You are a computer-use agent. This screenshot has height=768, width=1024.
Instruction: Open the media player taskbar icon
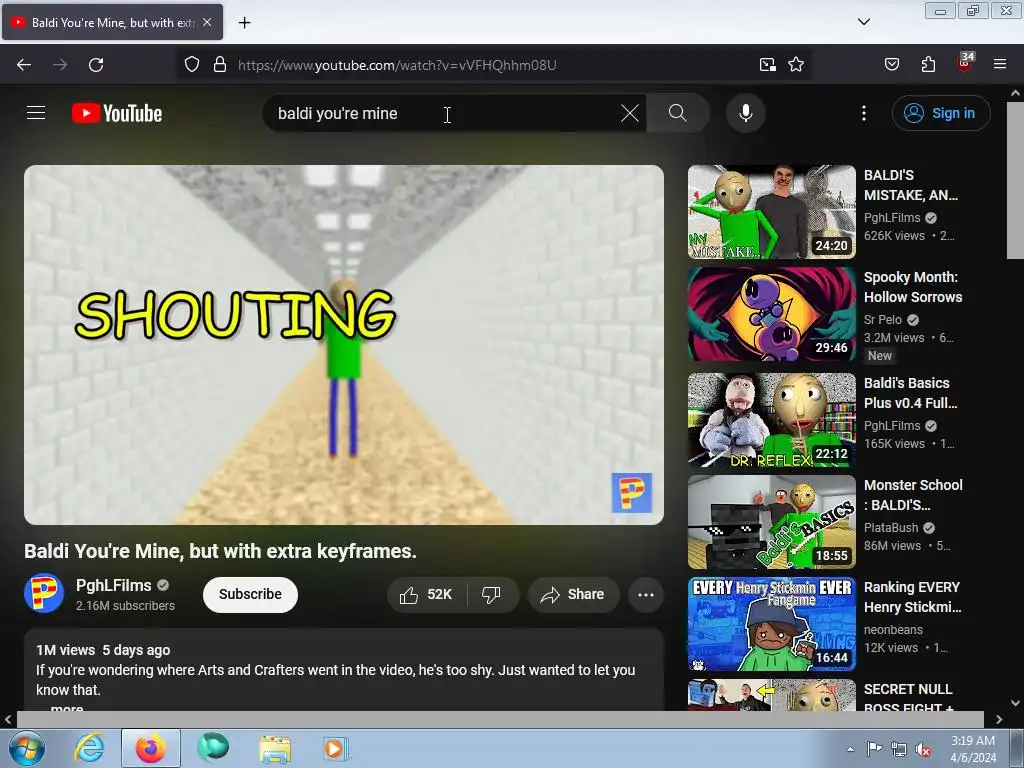(336, 748)
